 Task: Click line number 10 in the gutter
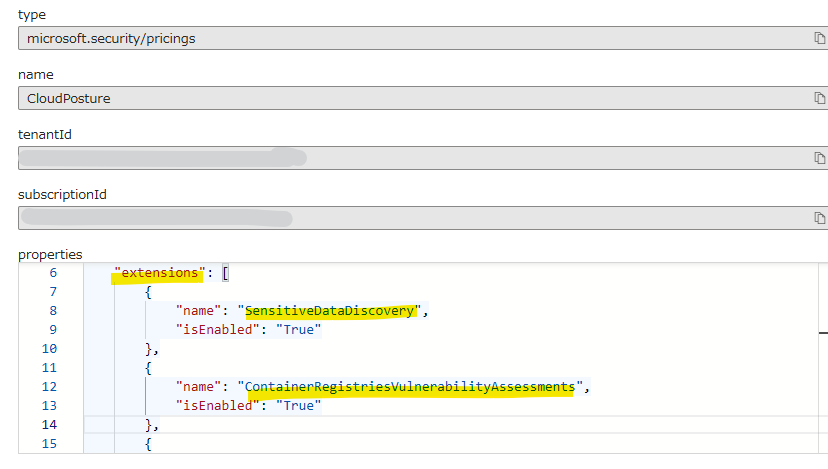pyautogui.click(x=49, y=349)
